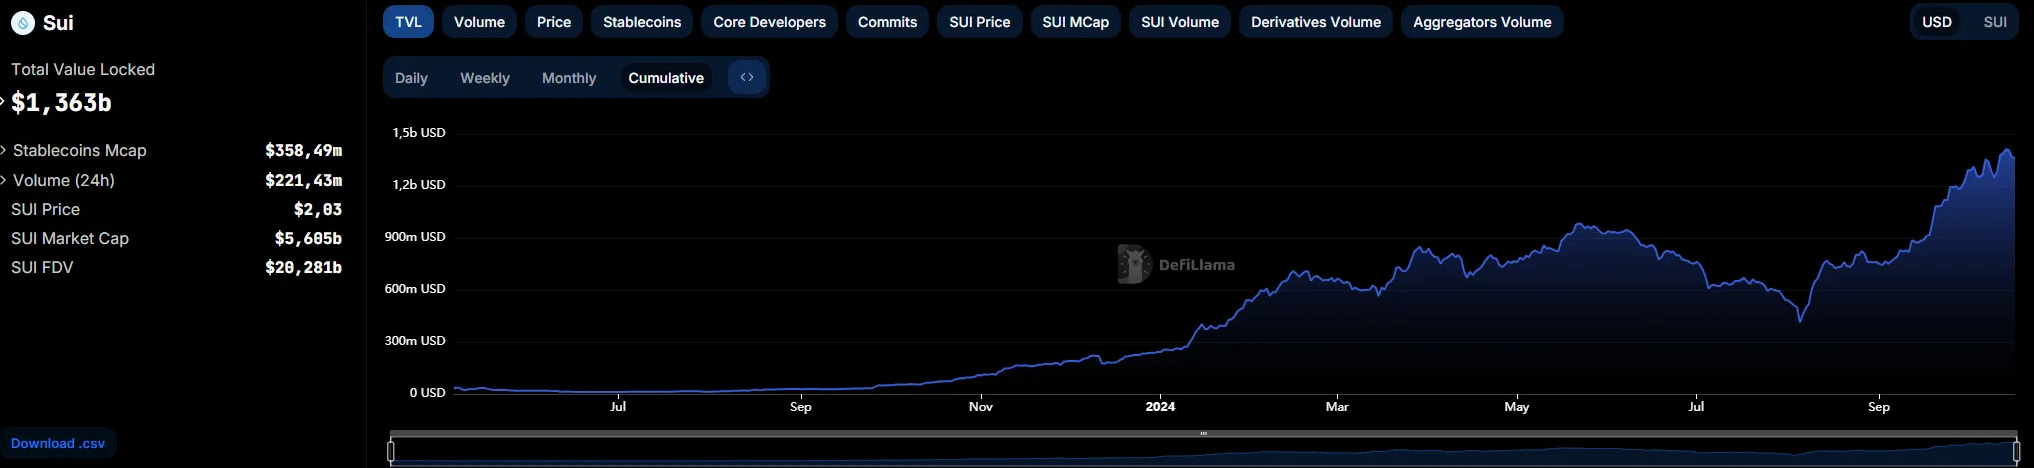Click the embed chart code icon
This screenshot has width=2034, height=468.
747,77
